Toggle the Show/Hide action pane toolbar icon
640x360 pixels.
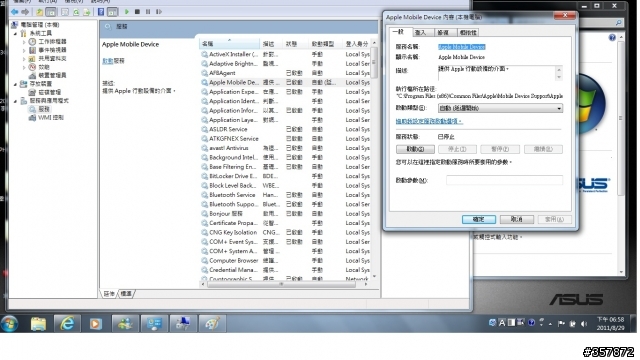pyautogui.click(x=112, y=12)
